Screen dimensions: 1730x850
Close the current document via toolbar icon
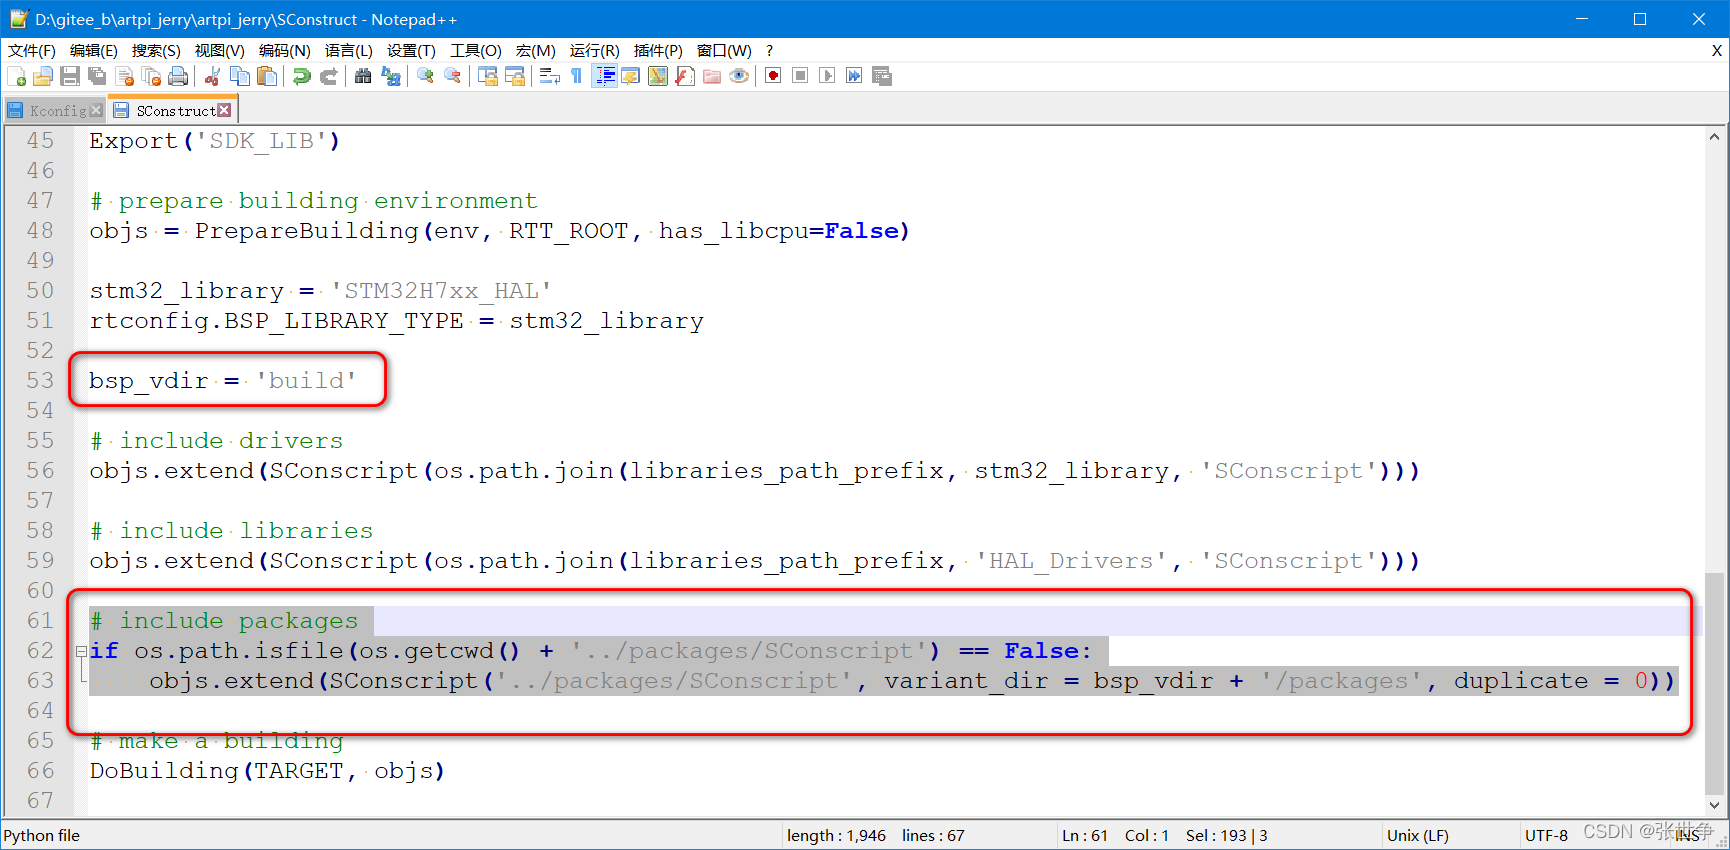(124, 76)
